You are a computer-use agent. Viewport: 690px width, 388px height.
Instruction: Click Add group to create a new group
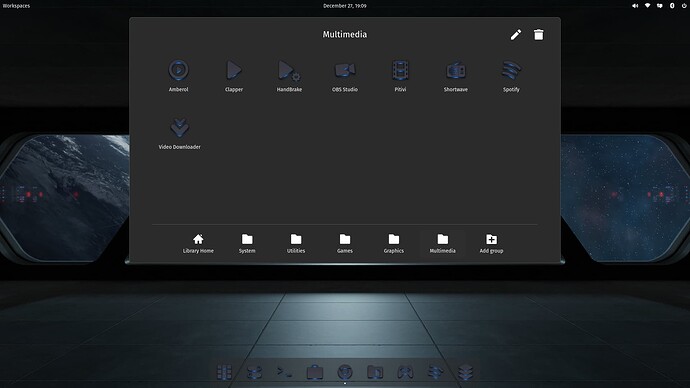coord(491,243)
